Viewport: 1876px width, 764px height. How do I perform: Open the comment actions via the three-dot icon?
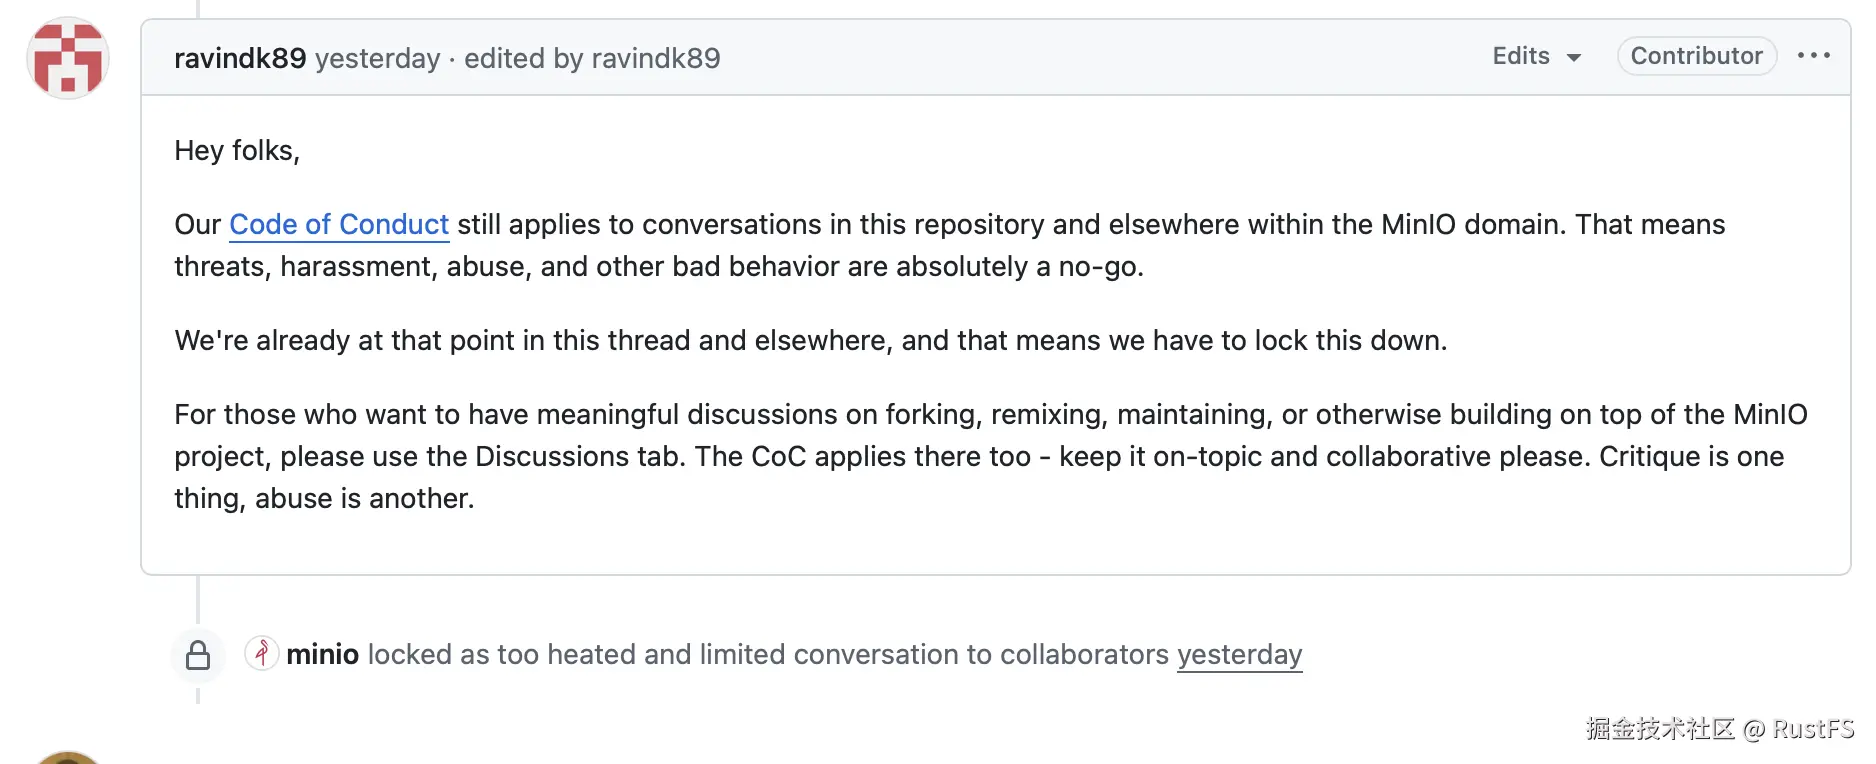click(x=1813, y=56)
